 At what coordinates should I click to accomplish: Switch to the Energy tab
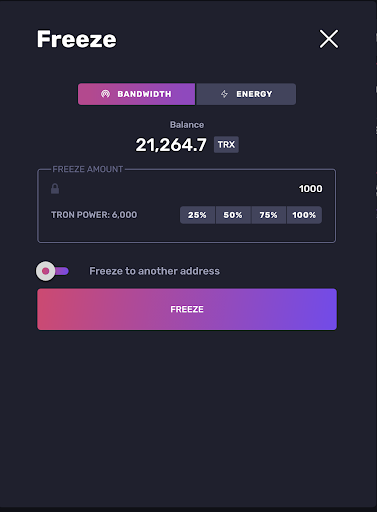(x=246, y=94)
